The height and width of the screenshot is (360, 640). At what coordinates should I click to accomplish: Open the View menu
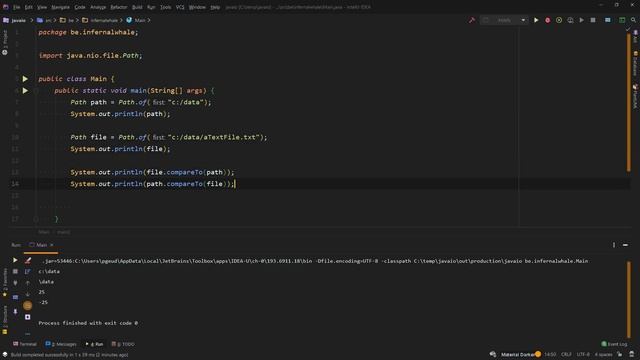tap(42, 7)
